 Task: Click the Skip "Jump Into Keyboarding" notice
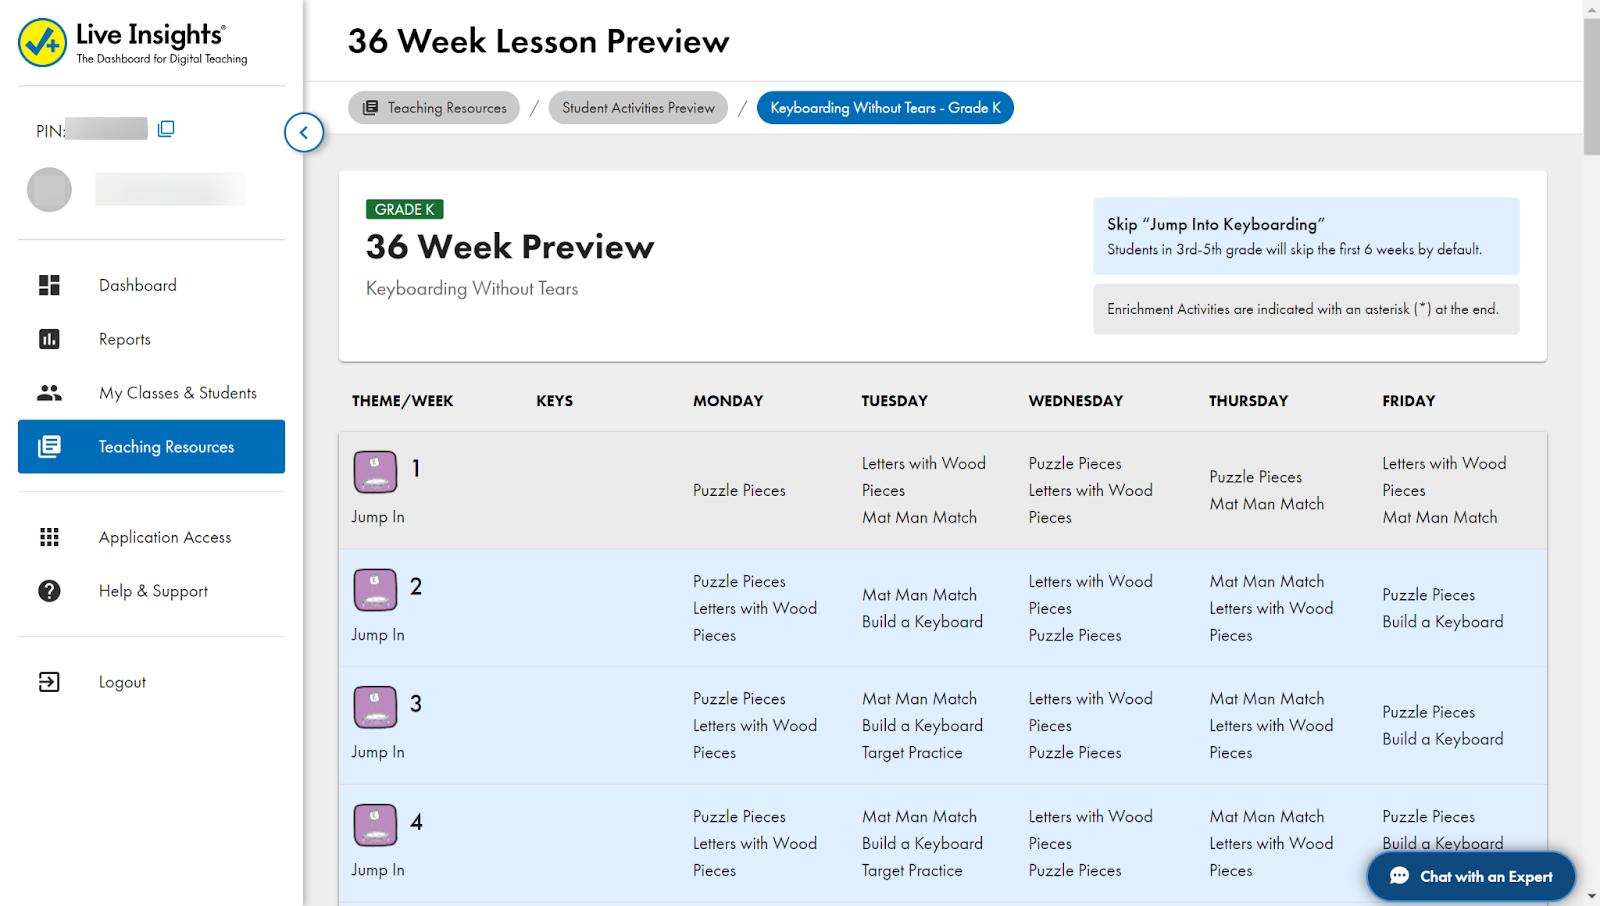tap(1306, 236)
